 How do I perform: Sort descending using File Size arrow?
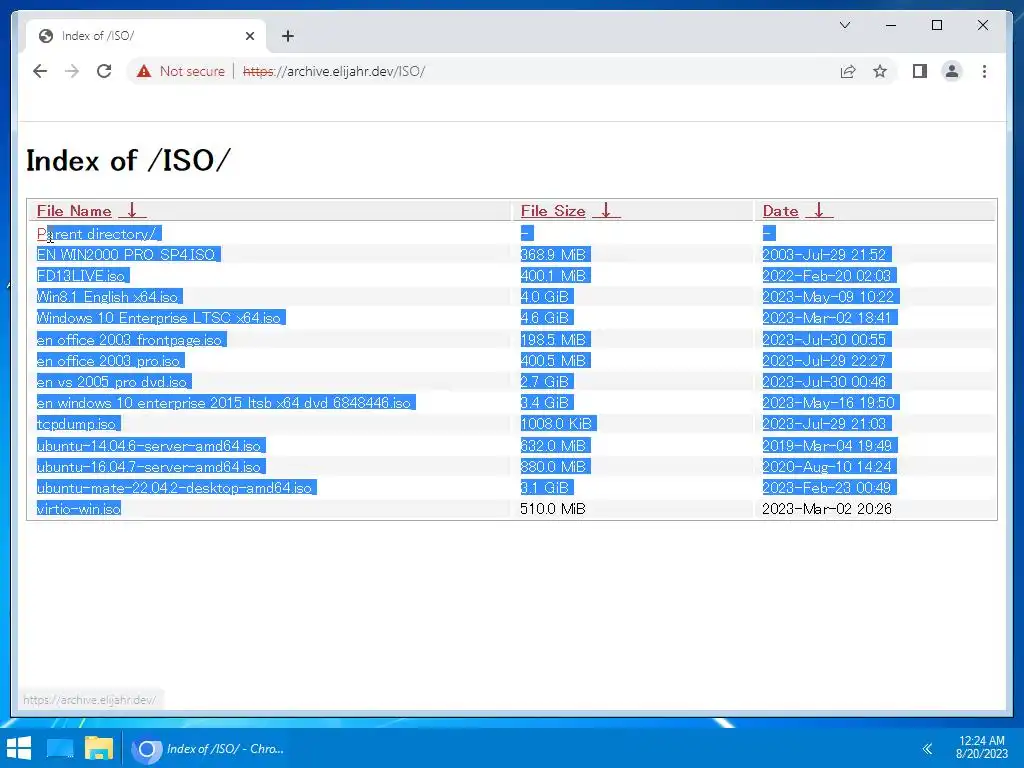(x=607, y=211)
